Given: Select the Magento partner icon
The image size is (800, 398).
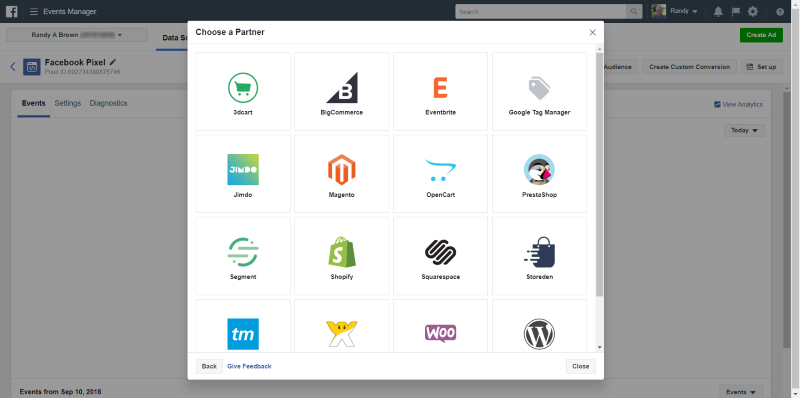Looking at the screenshot, I should [x=342, y=169].
